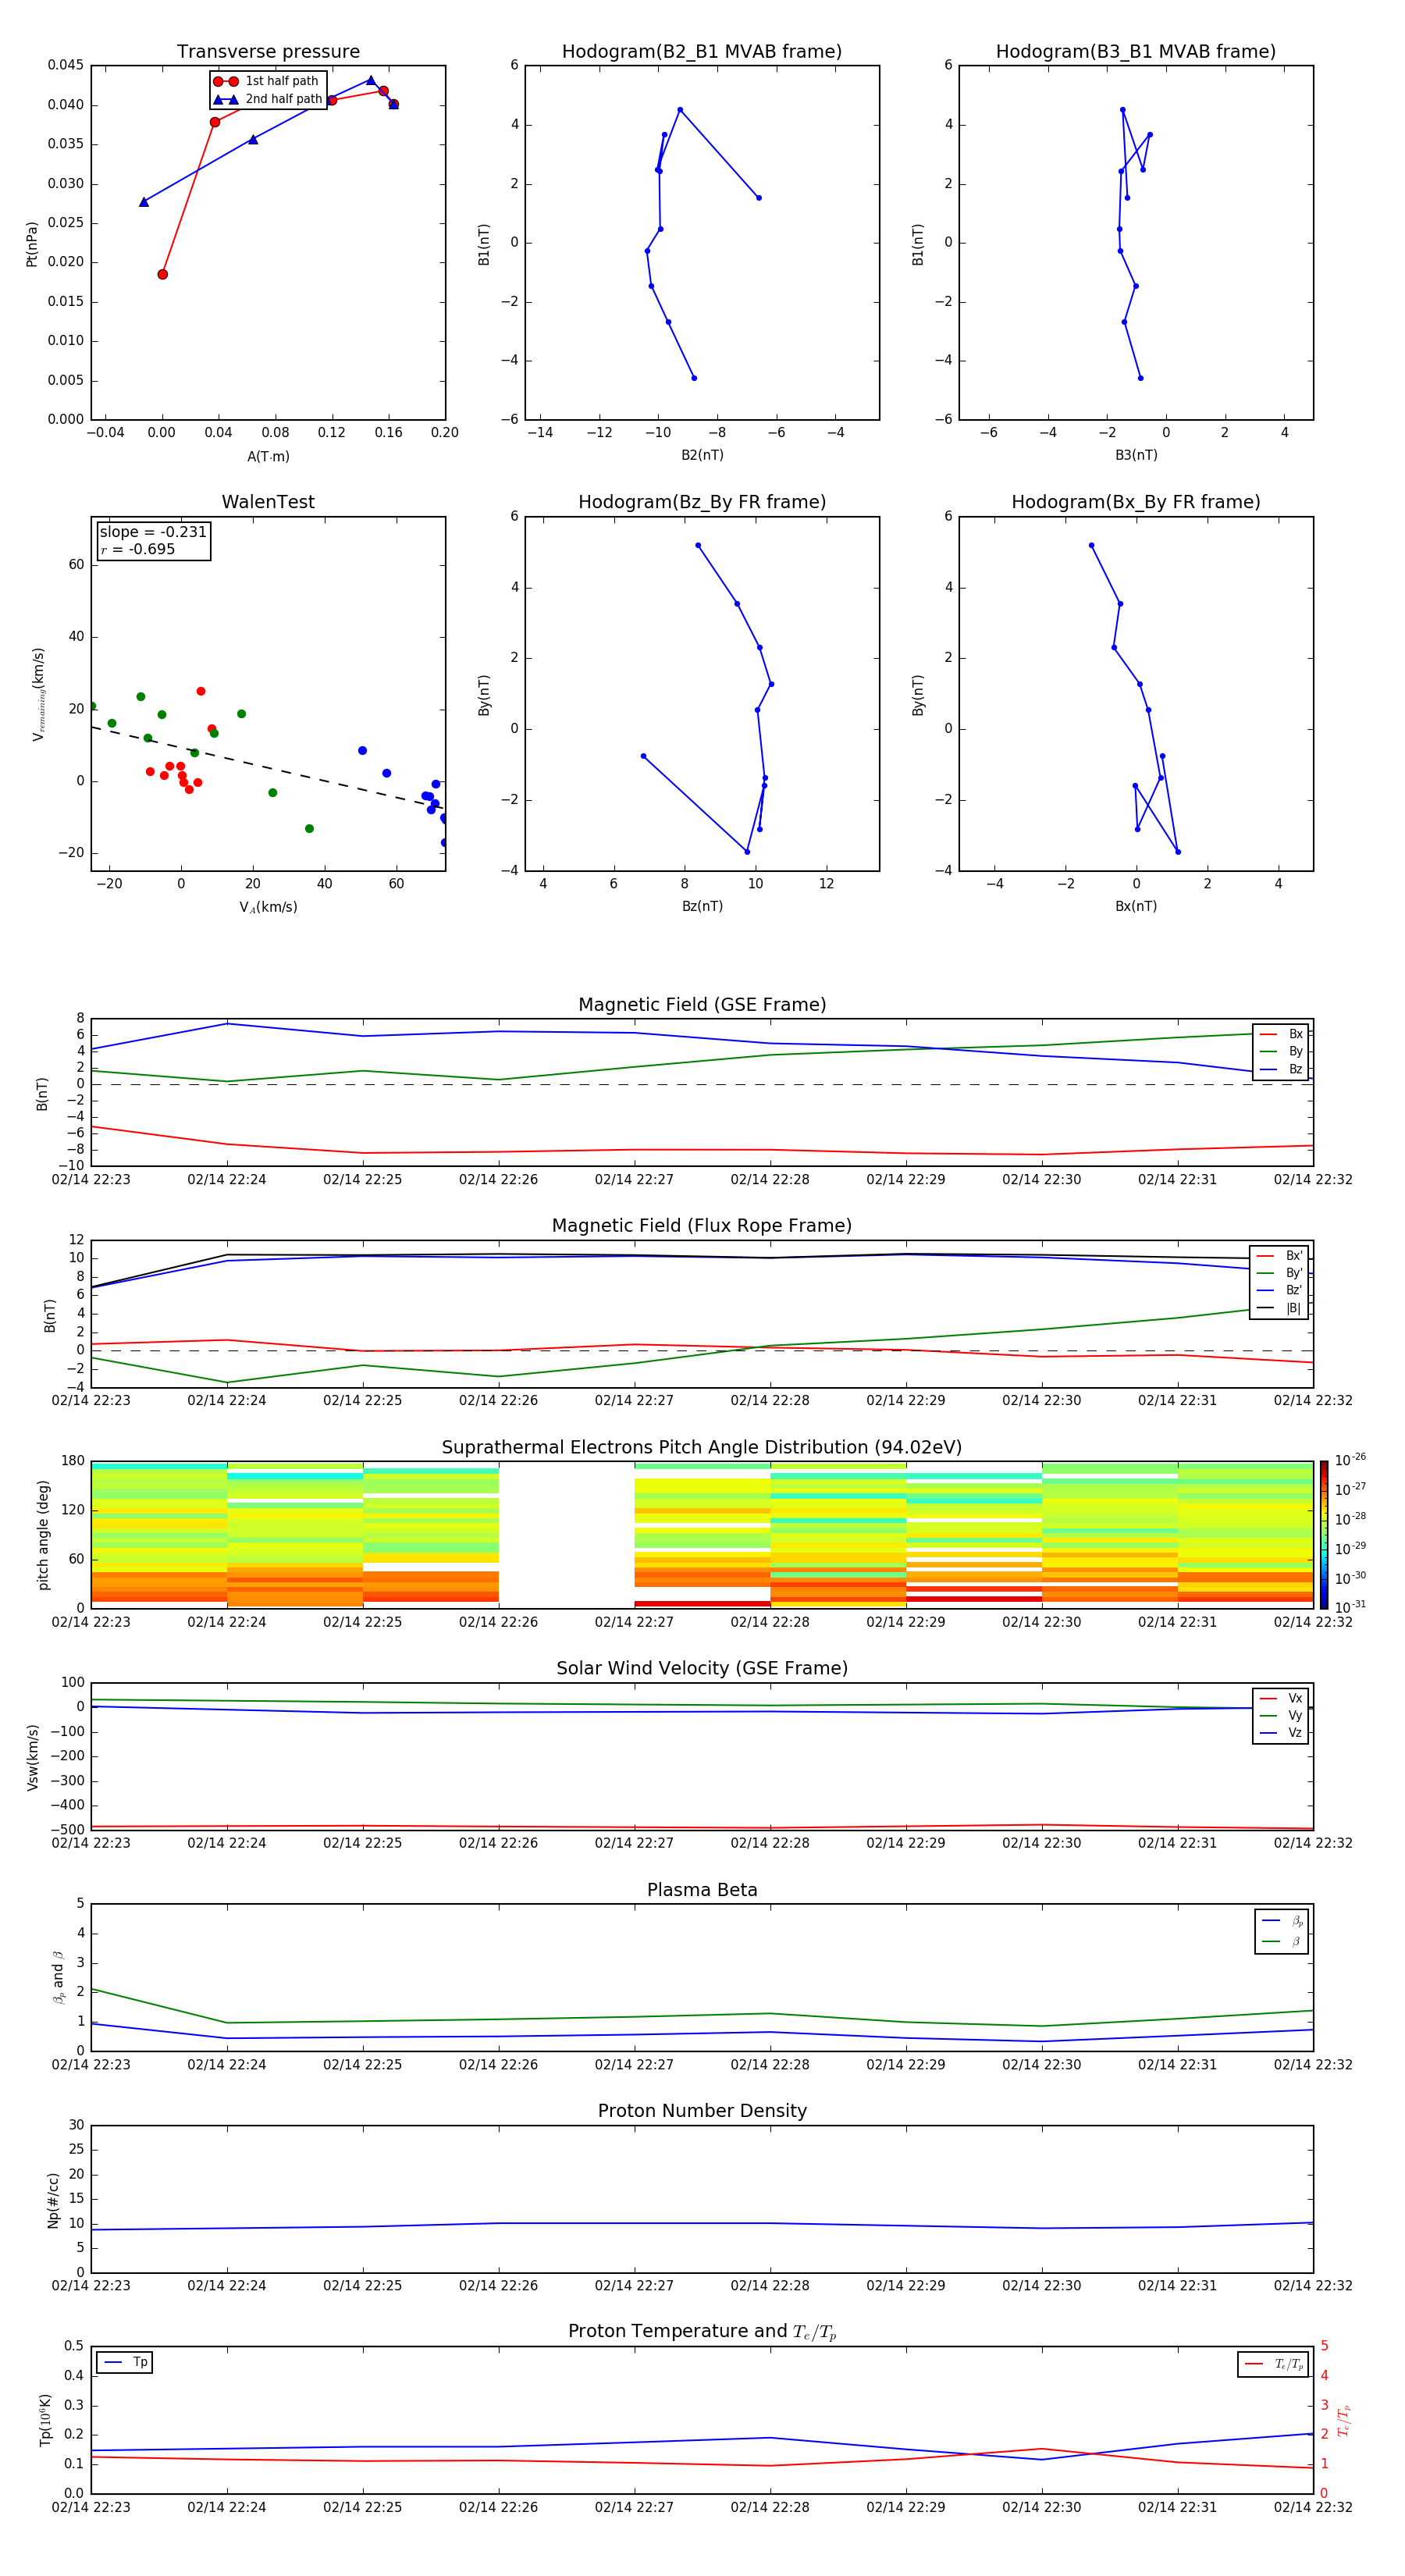The height and width of the screenshot is (2576, 1405).
Task: Select the Bz' legend entry in Flux Rope panel
Action: point(1279,1290)
